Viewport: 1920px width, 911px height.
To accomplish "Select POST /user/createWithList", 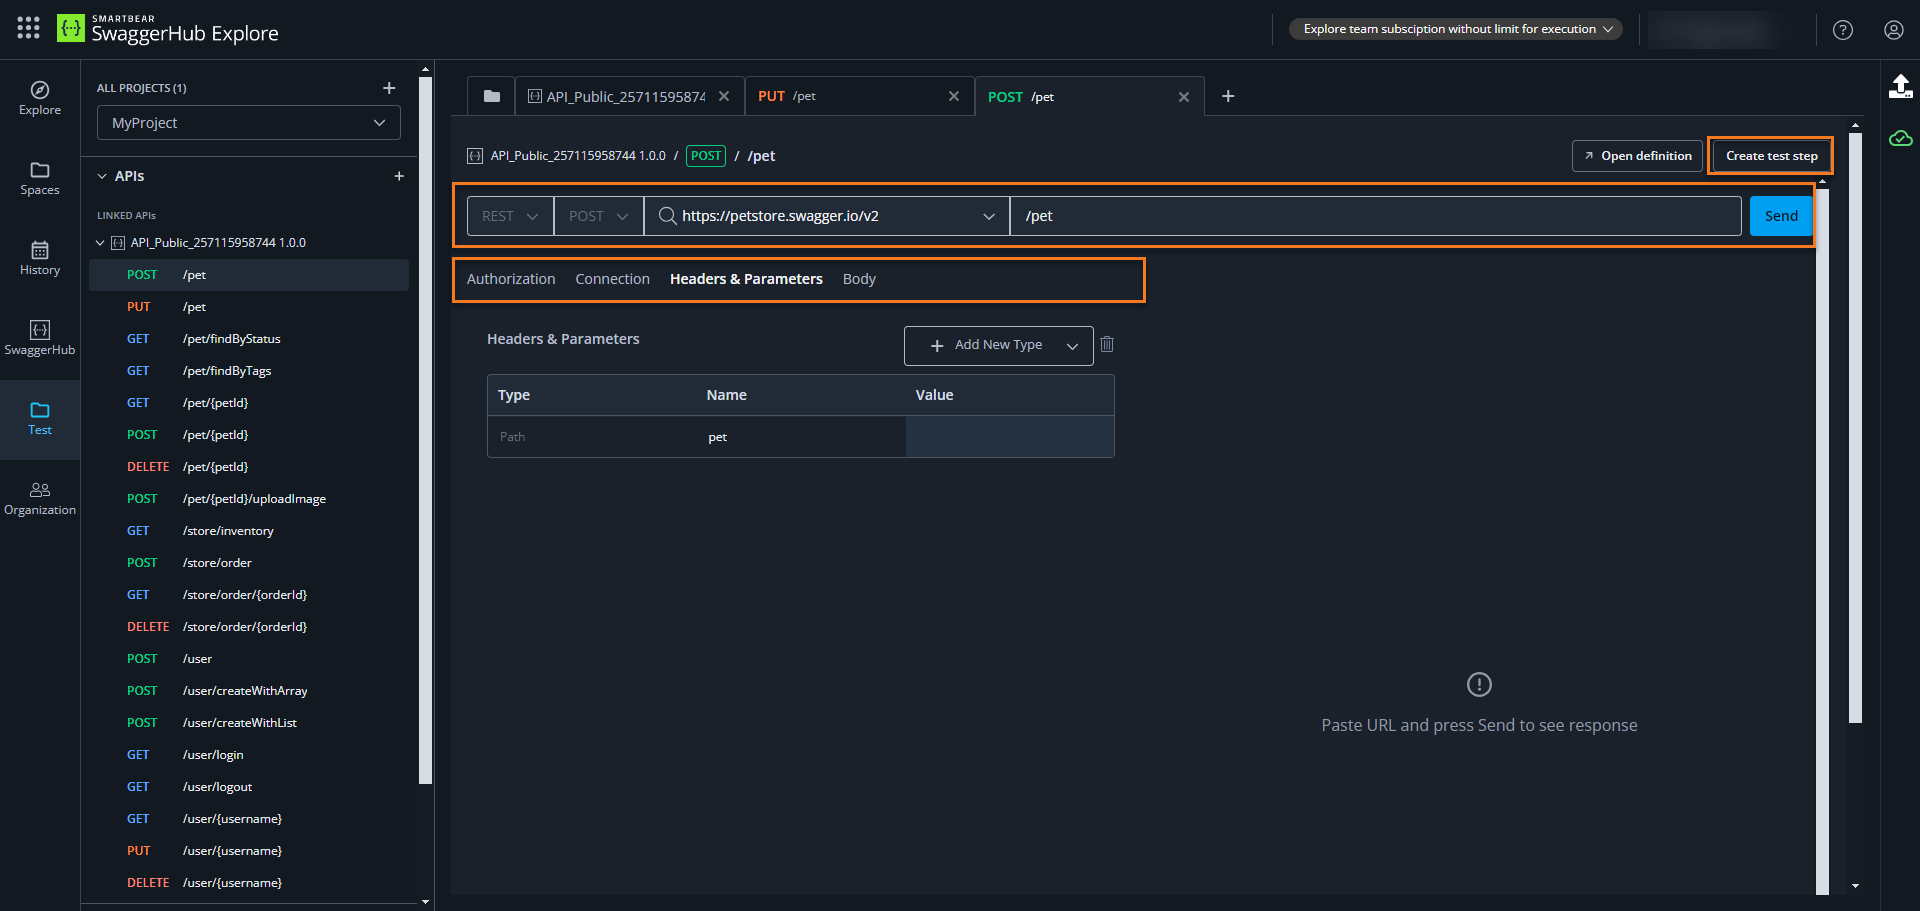I will 249,723.
